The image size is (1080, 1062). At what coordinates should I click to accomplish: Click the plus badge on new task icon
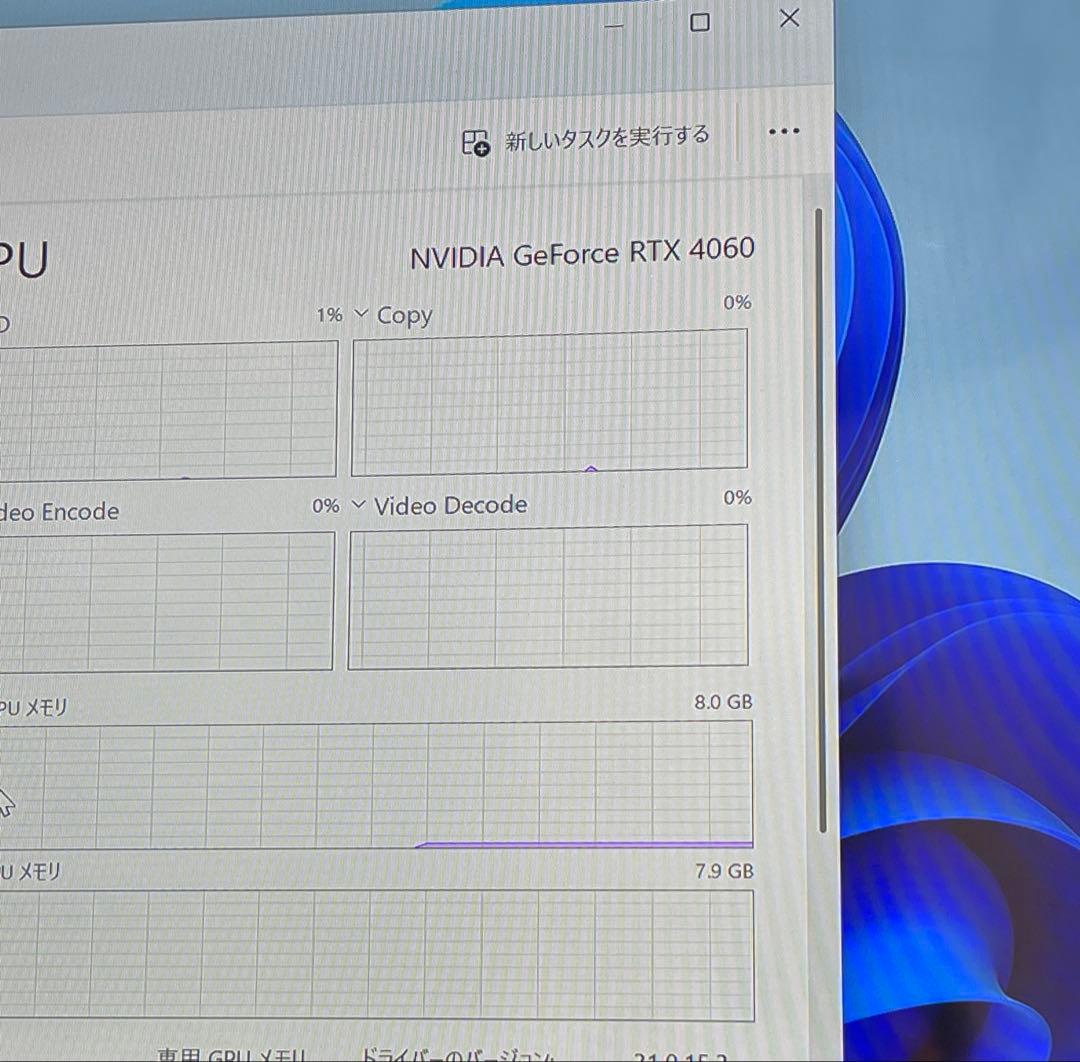[481, 149]
